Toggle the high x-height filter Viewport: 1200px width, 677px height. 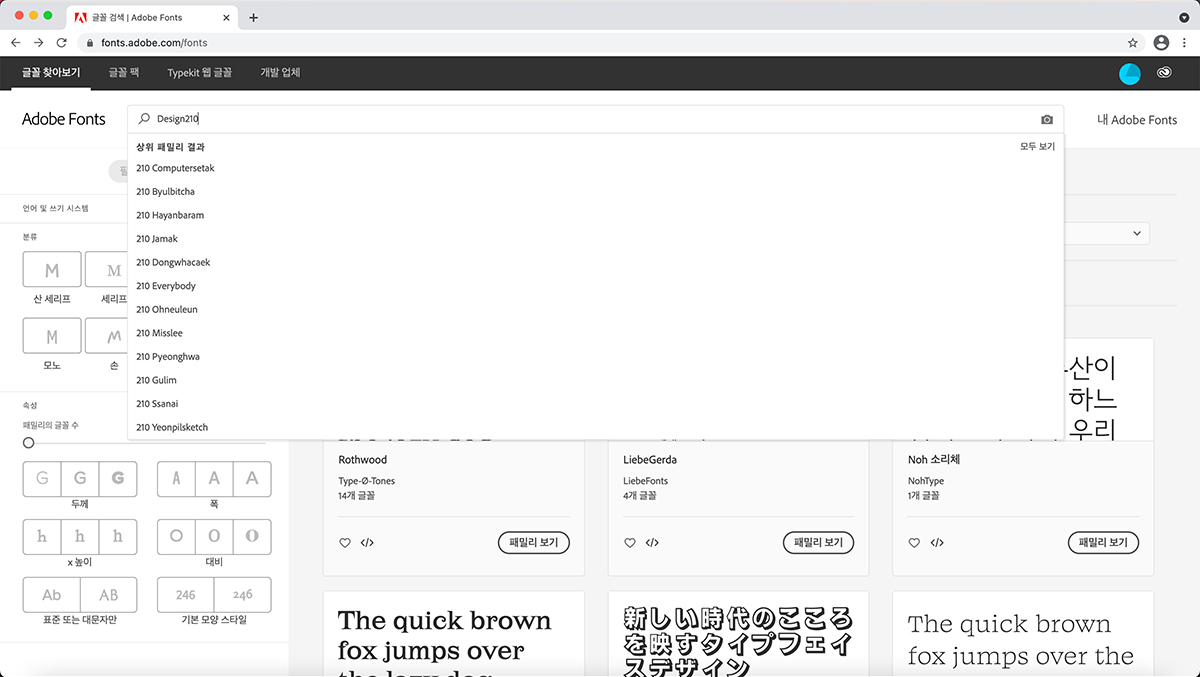point(117,536)
